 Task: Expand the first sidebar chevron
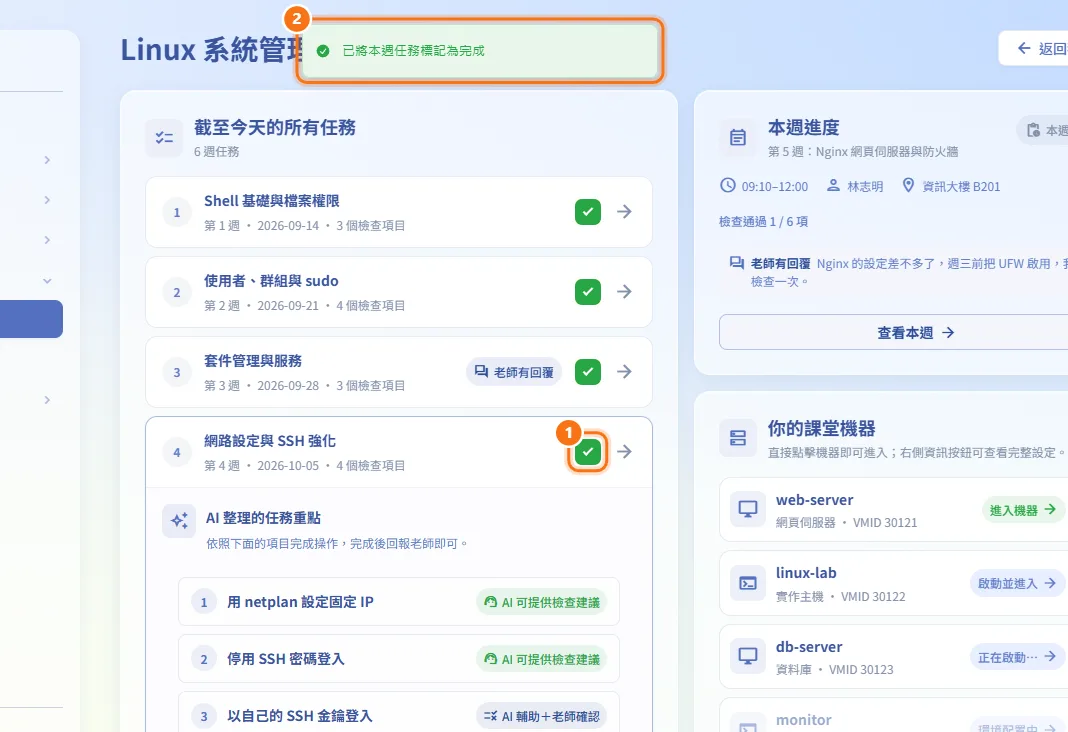47,160
